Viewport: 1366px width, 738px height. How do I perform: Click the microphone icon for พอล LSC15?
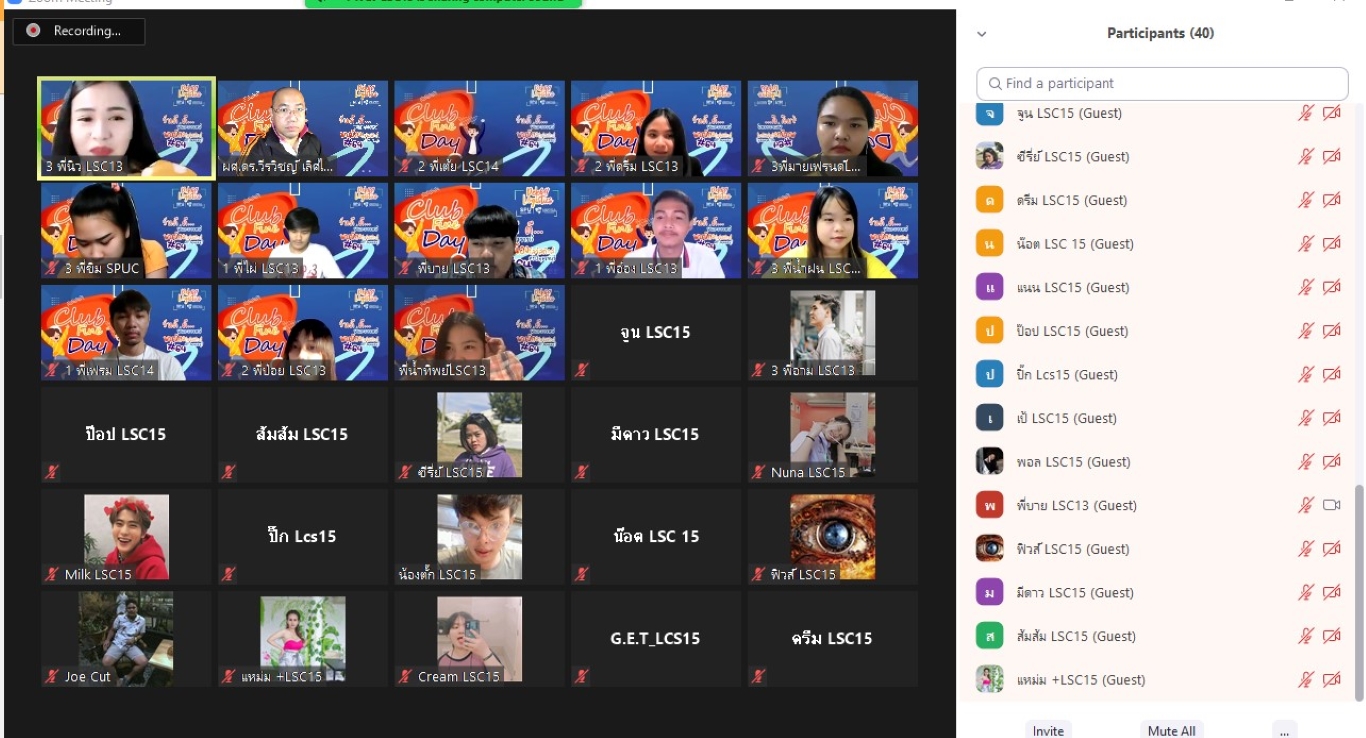point(1305,462)
